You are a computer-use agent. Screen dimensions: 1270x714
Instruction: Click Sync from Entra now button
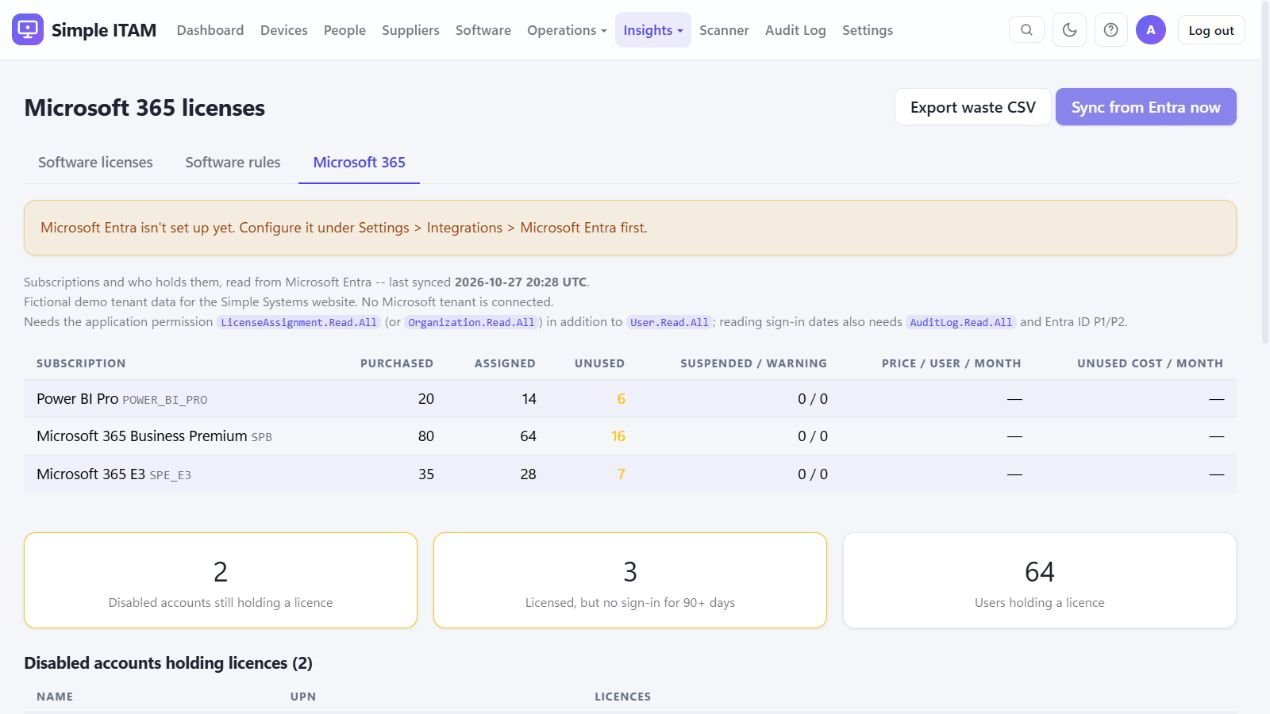coord(1146,107)
